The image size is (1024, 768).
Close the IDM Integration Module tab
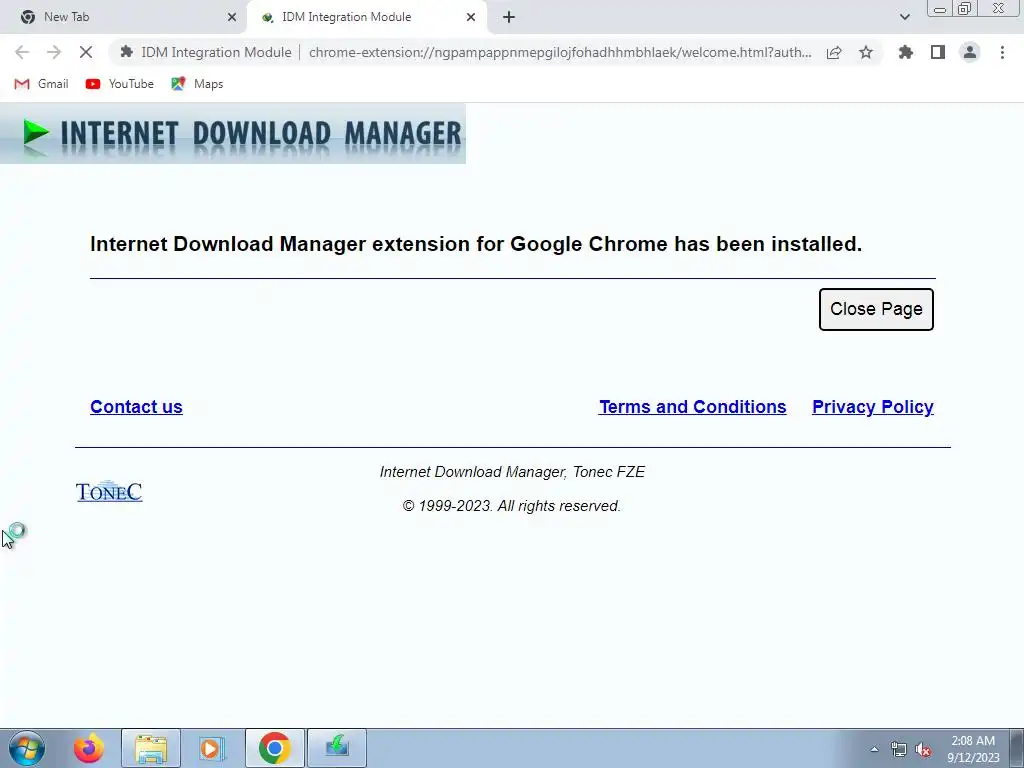click(471, 17)
